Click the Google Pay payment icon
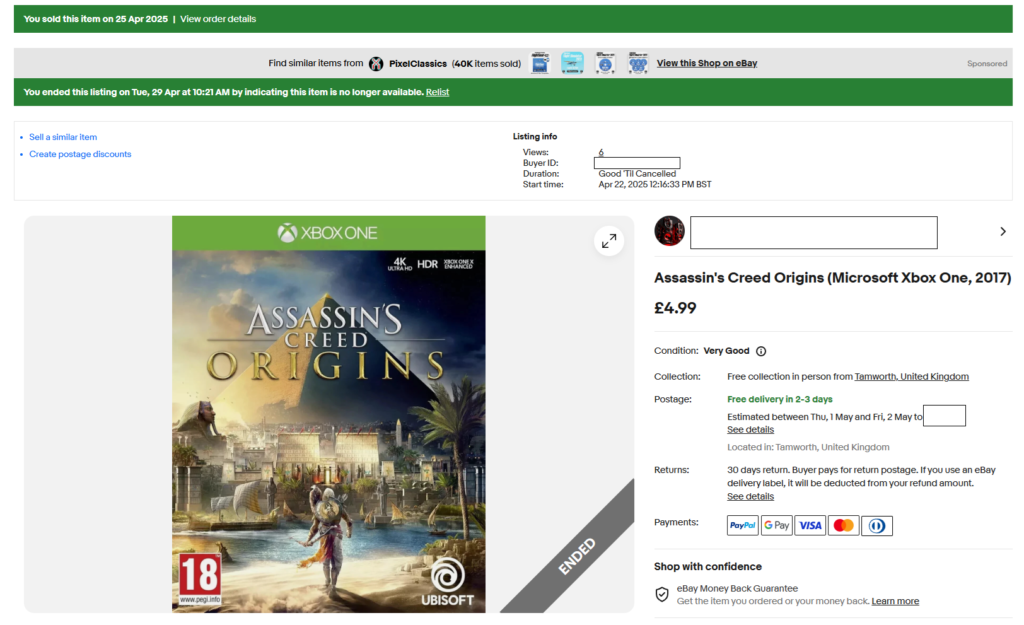 [x=776, y=526]
